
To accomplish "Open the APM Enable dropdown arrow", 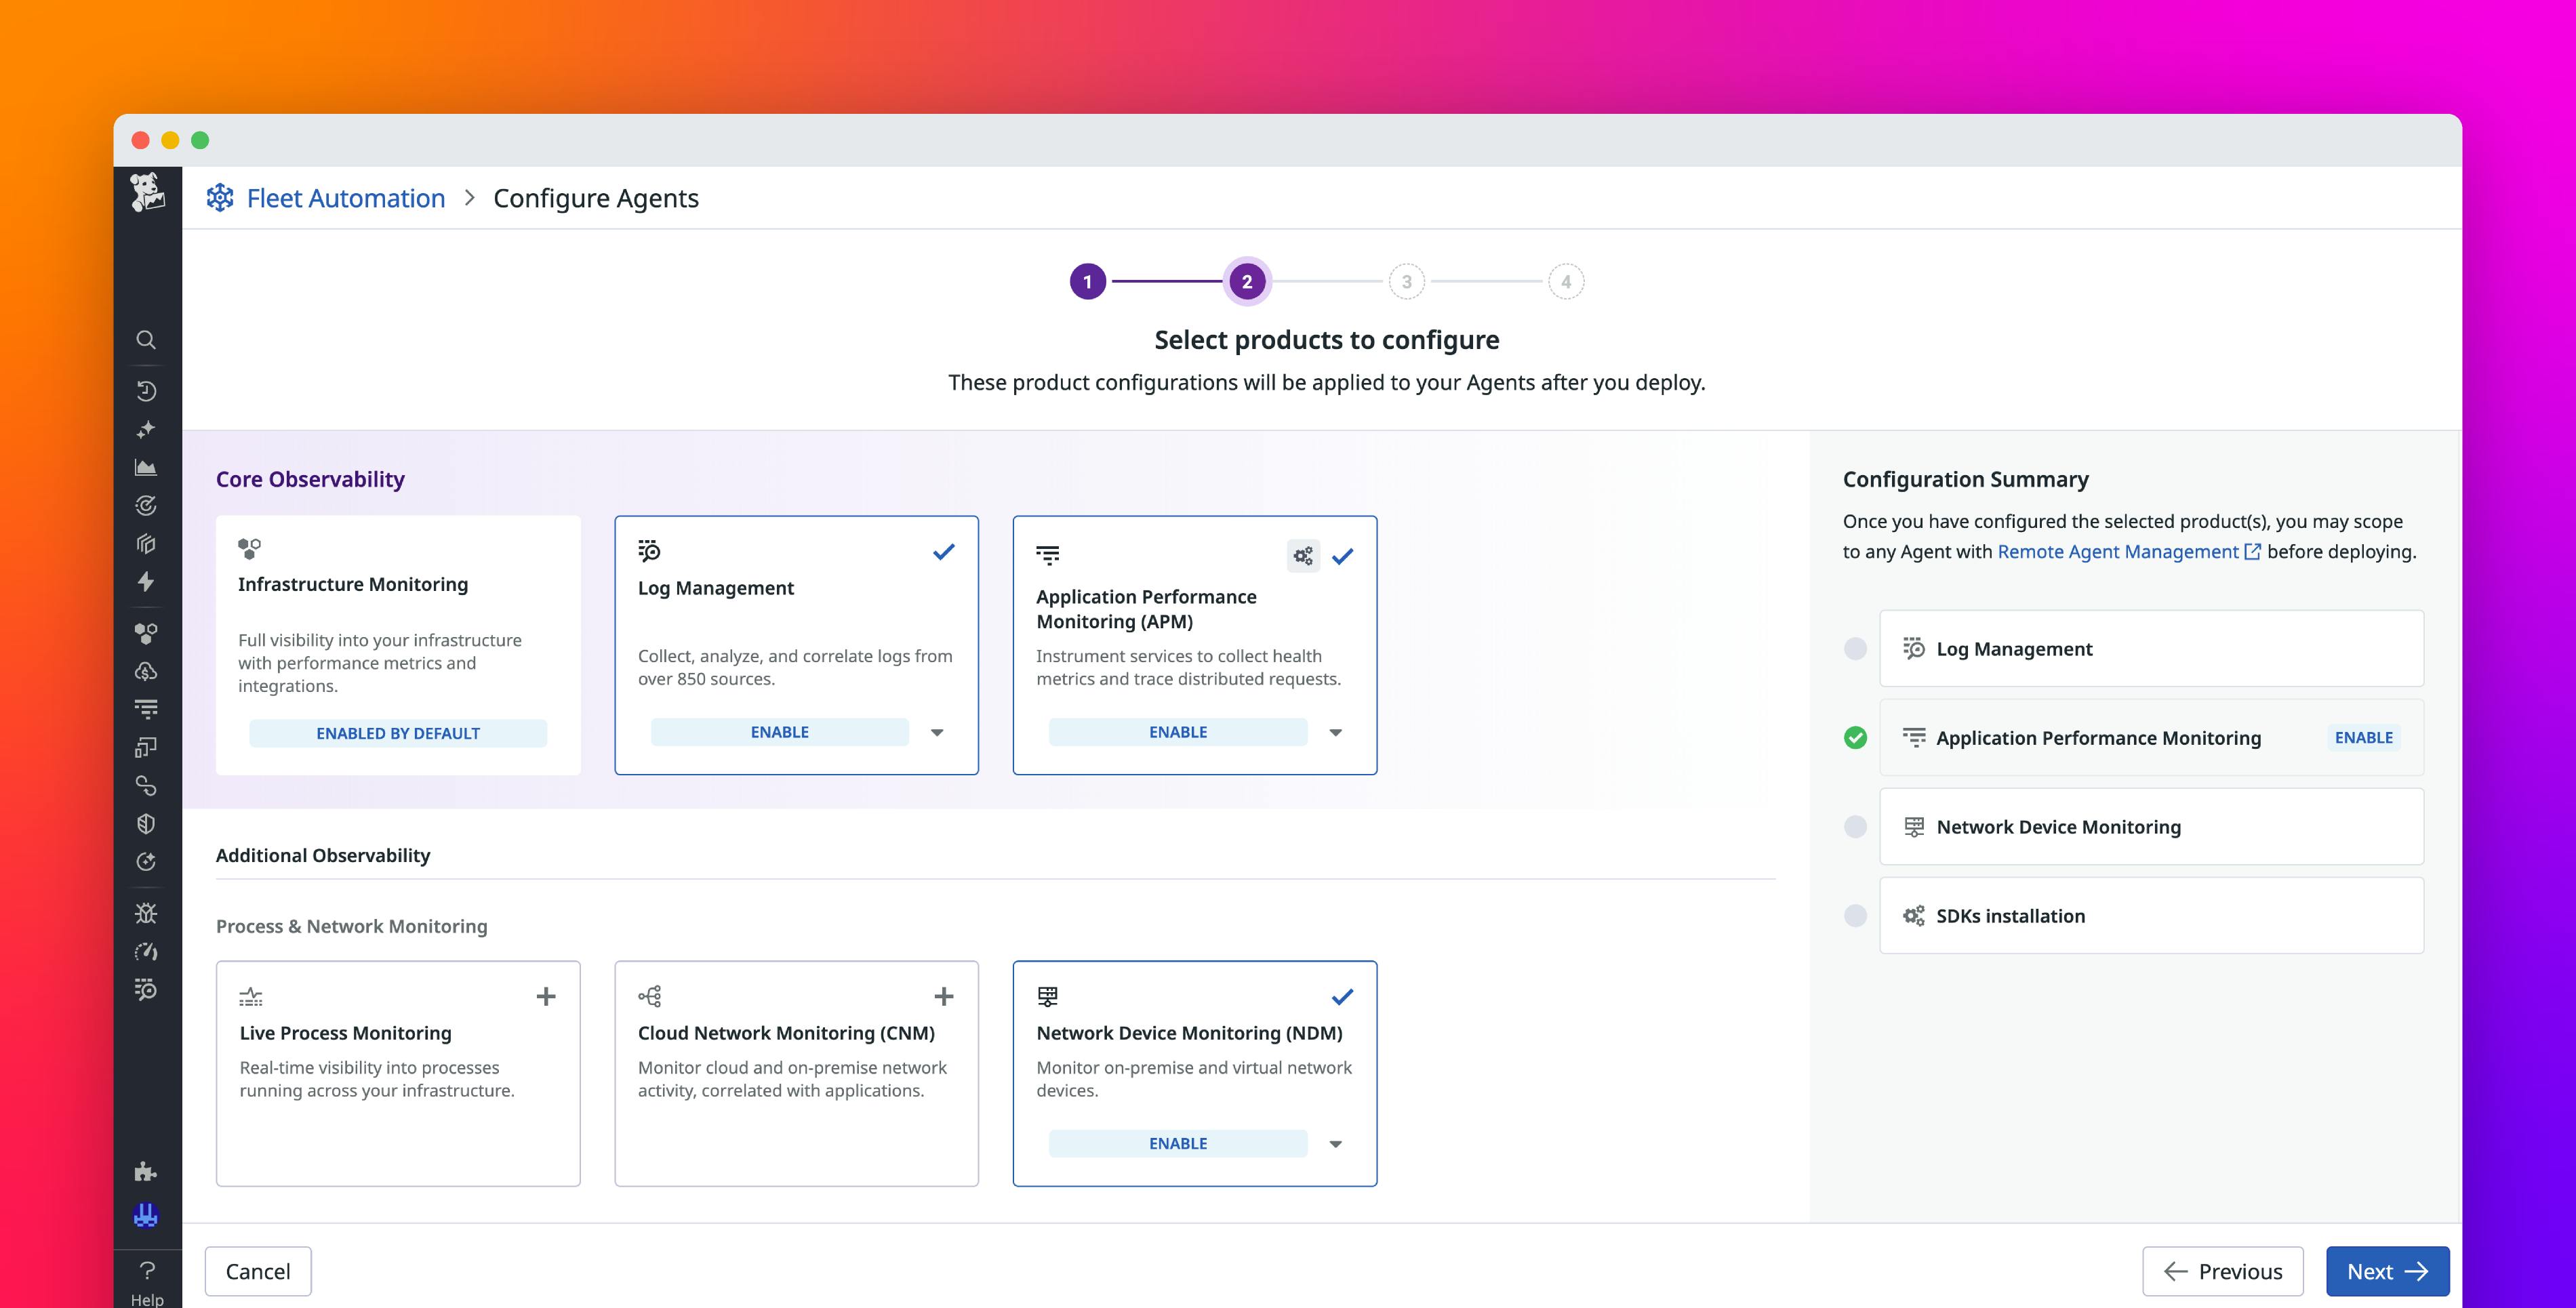I will [1336, 732].
